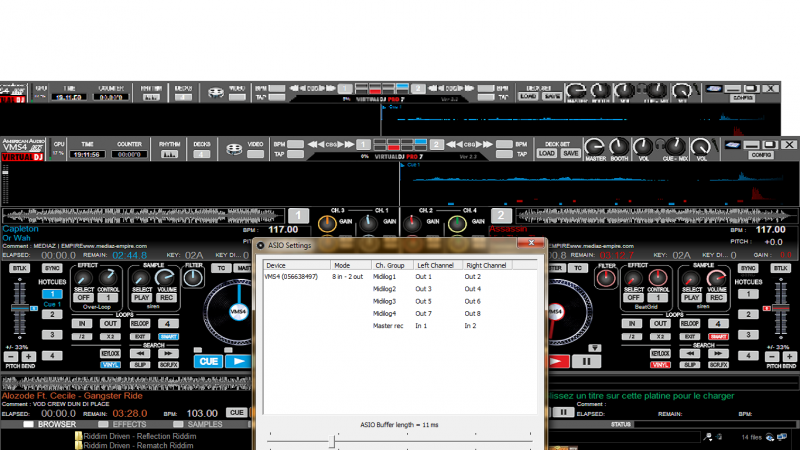Toggle left deck VINYL mode
Screen dimensions: 800x450
pos(110,365)
